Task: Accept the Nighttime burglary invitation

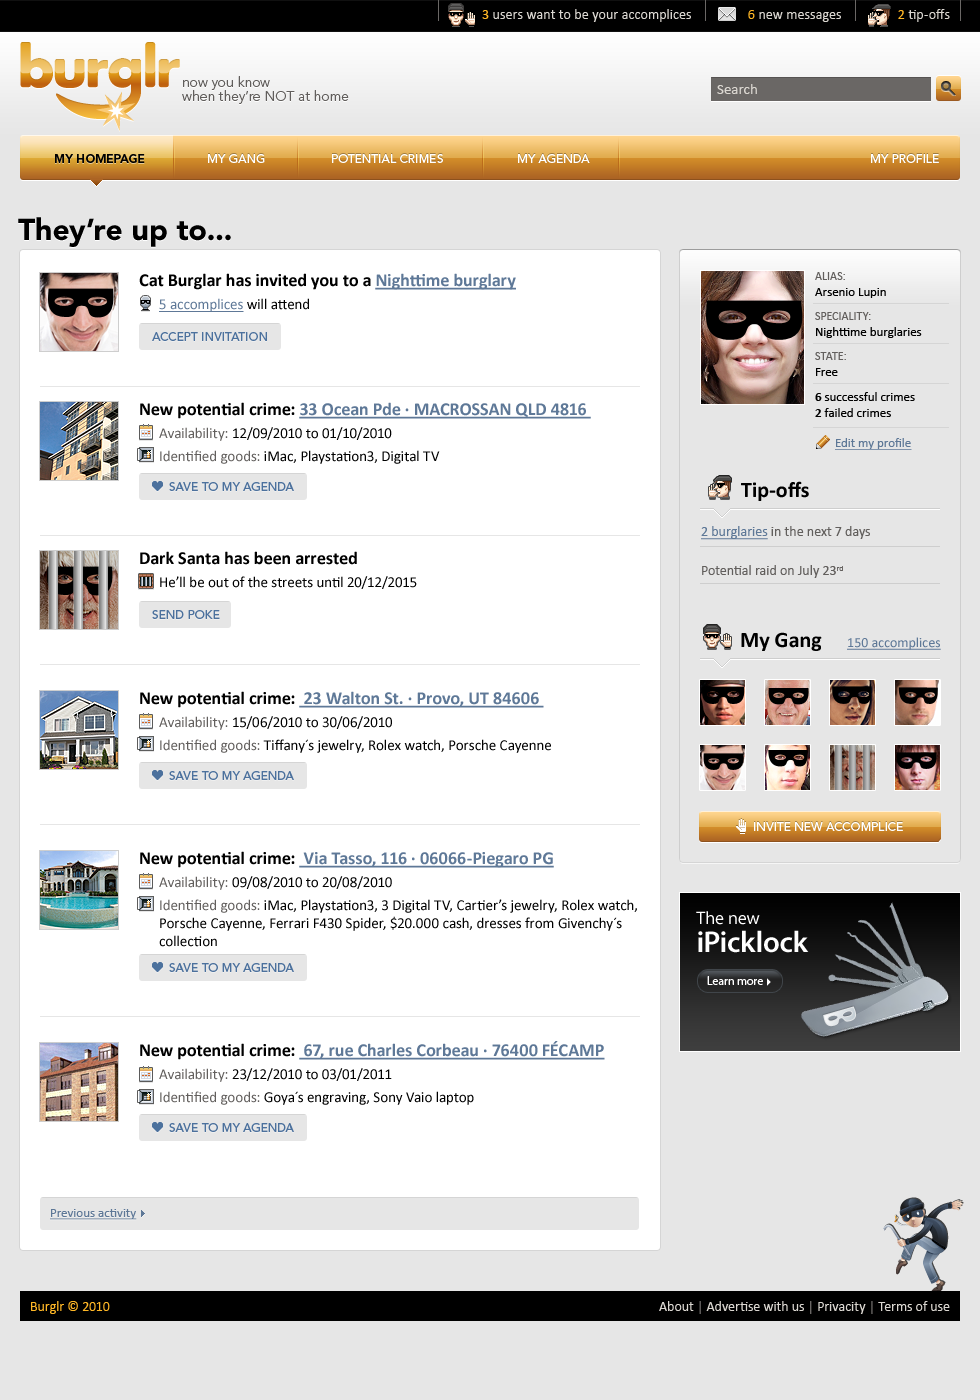Action: click(210, 337)
